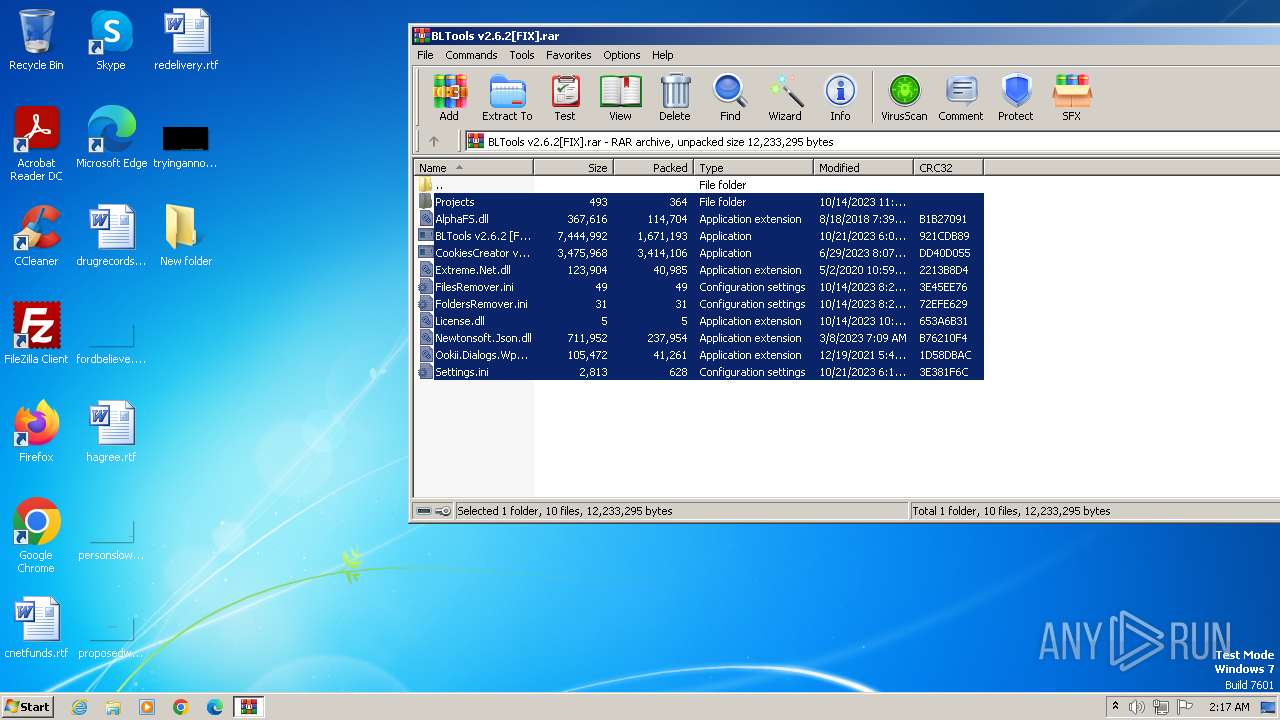1280x720 pixels.
Task: Click the archive path address field
Action: click(872, 141)
